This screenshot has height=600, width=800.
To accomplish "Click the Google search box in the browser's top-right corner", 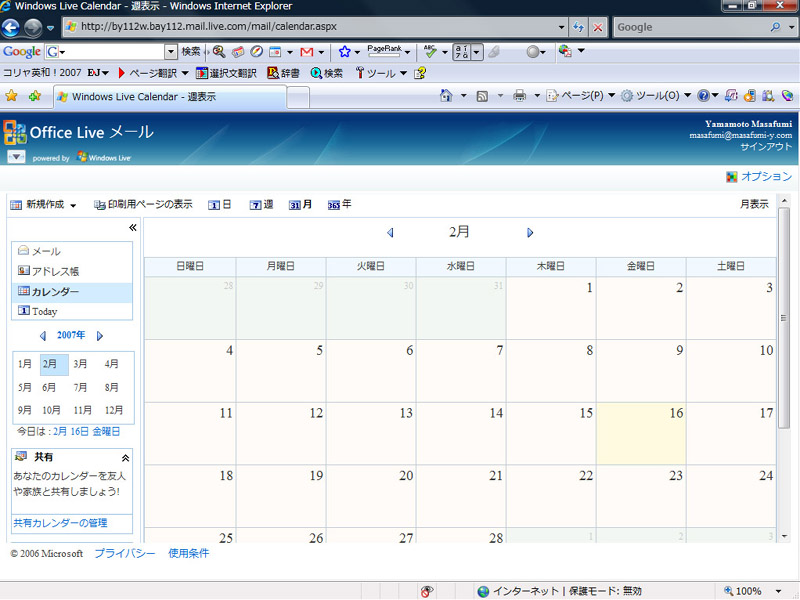I will click(691, 28).
